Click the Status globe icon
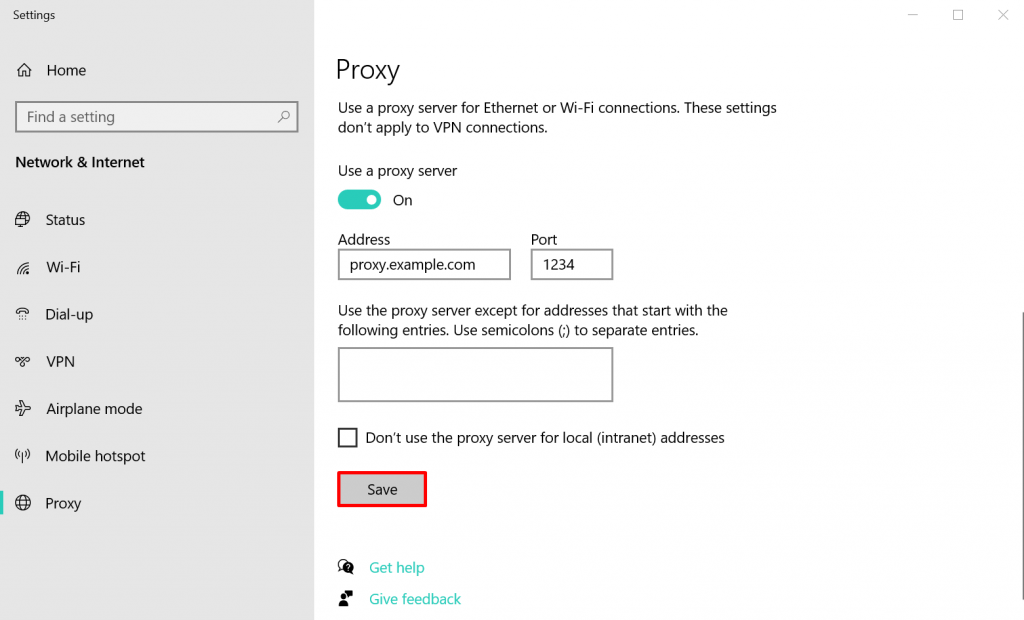The image size is (1024, 620). (x=23, y=220)
